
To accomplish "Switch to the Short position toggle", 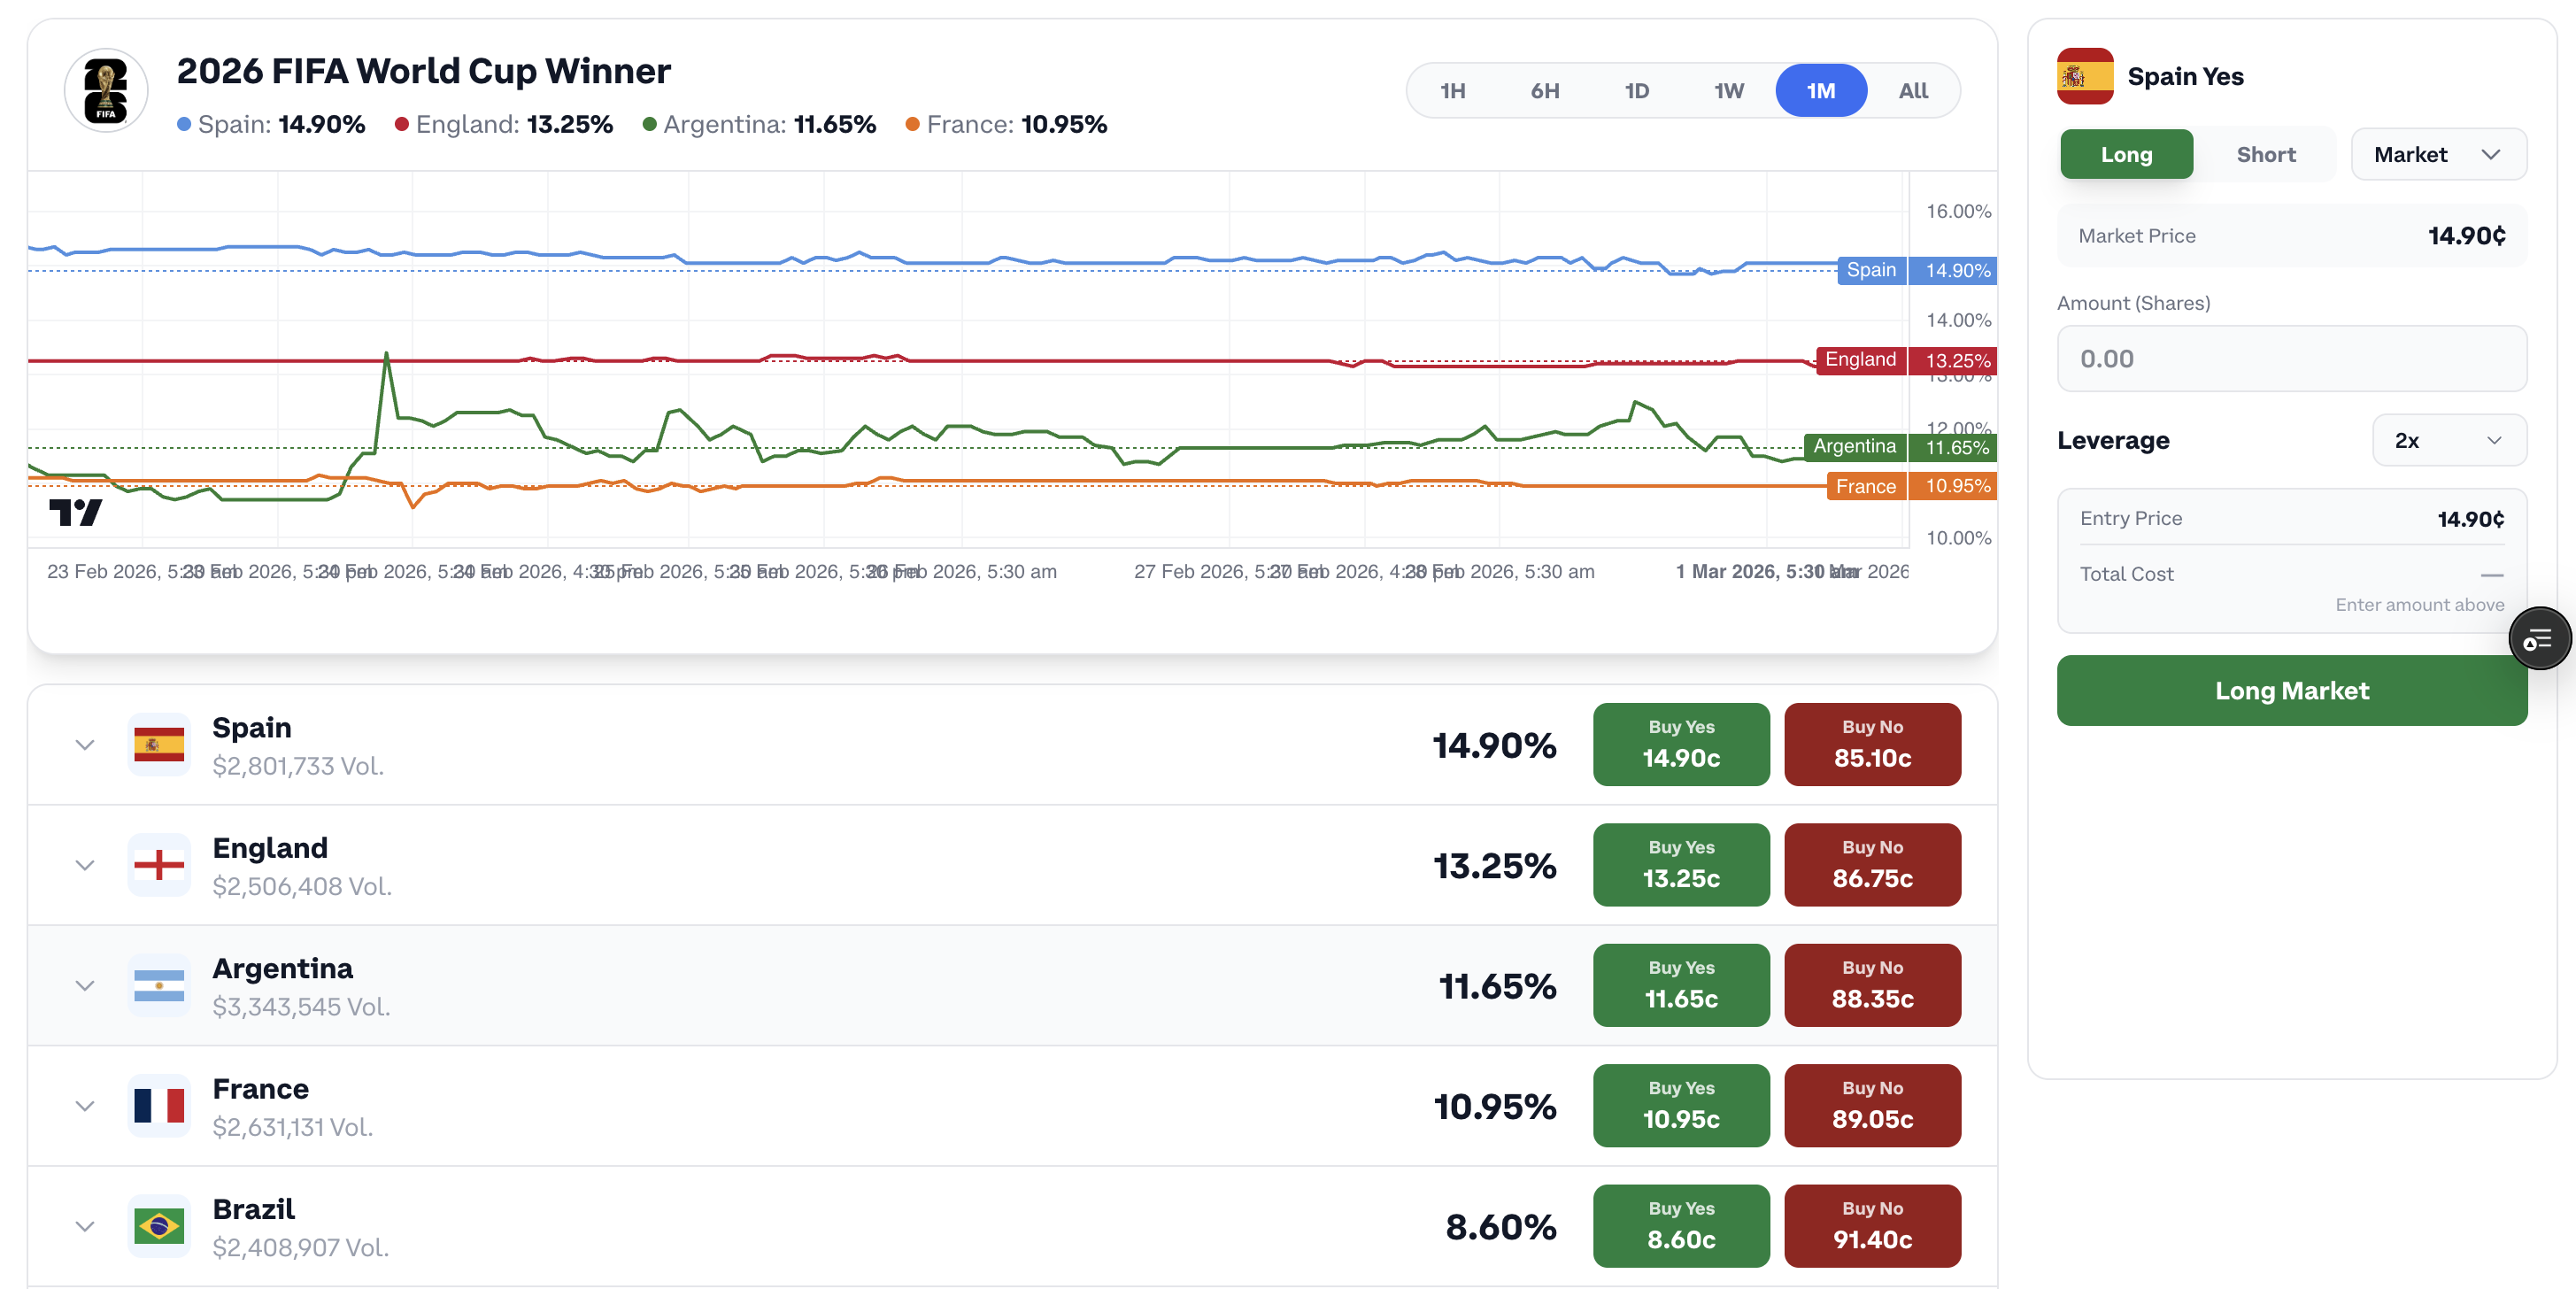I will (x=2265, y=154).
